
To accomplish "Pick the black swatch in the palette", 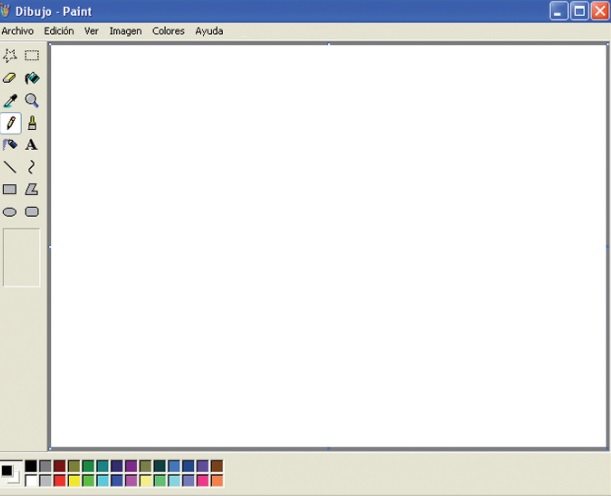I will coord(31,466).
